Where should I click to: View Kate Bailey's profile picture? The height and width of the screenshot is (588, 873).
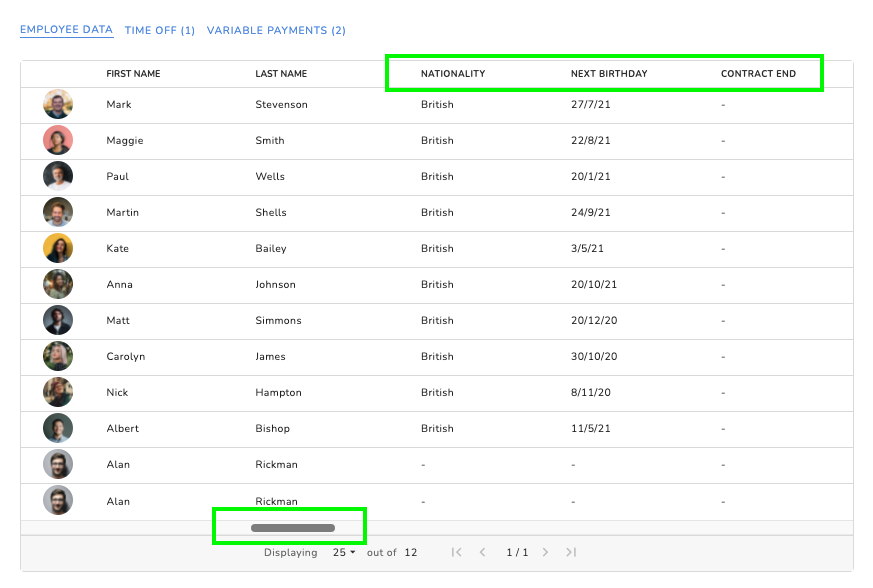(57, 248)
